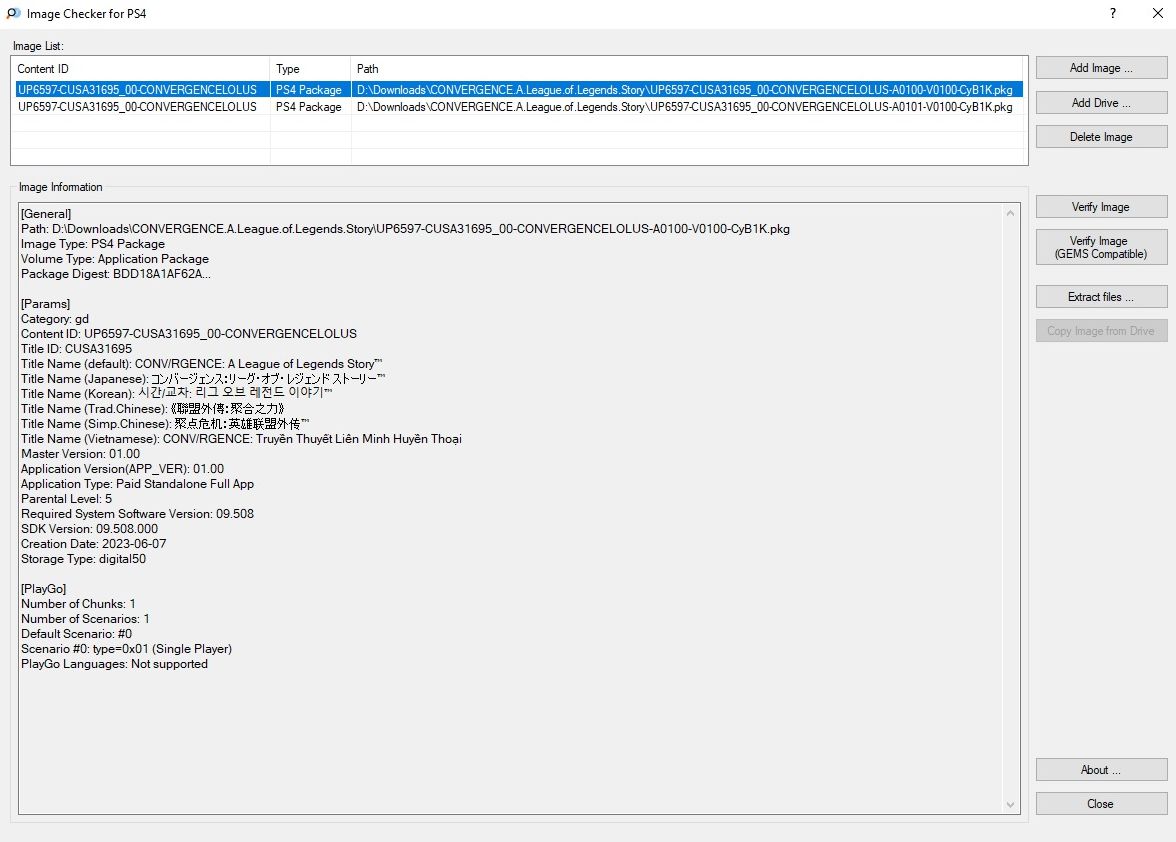1176x842 pixels.
Task: Click Title Name (Simp.Chinese) line
Action: coord(165,424)
